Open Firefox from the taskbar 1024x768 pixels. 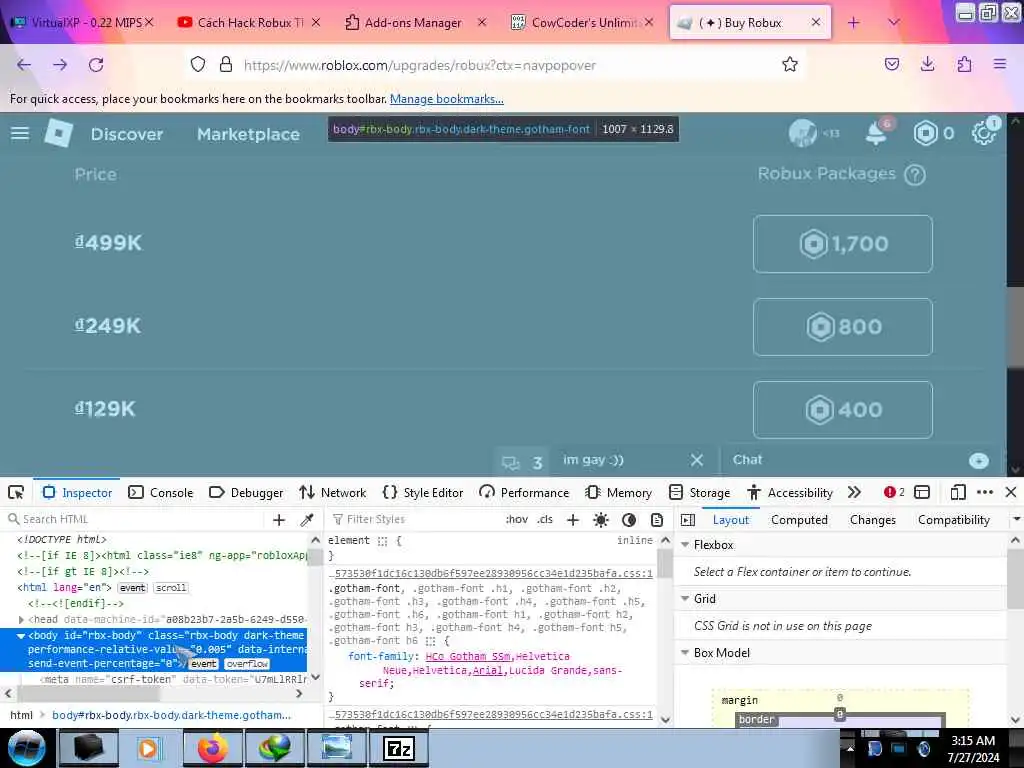pyautogui.click(x=212, y=748)
